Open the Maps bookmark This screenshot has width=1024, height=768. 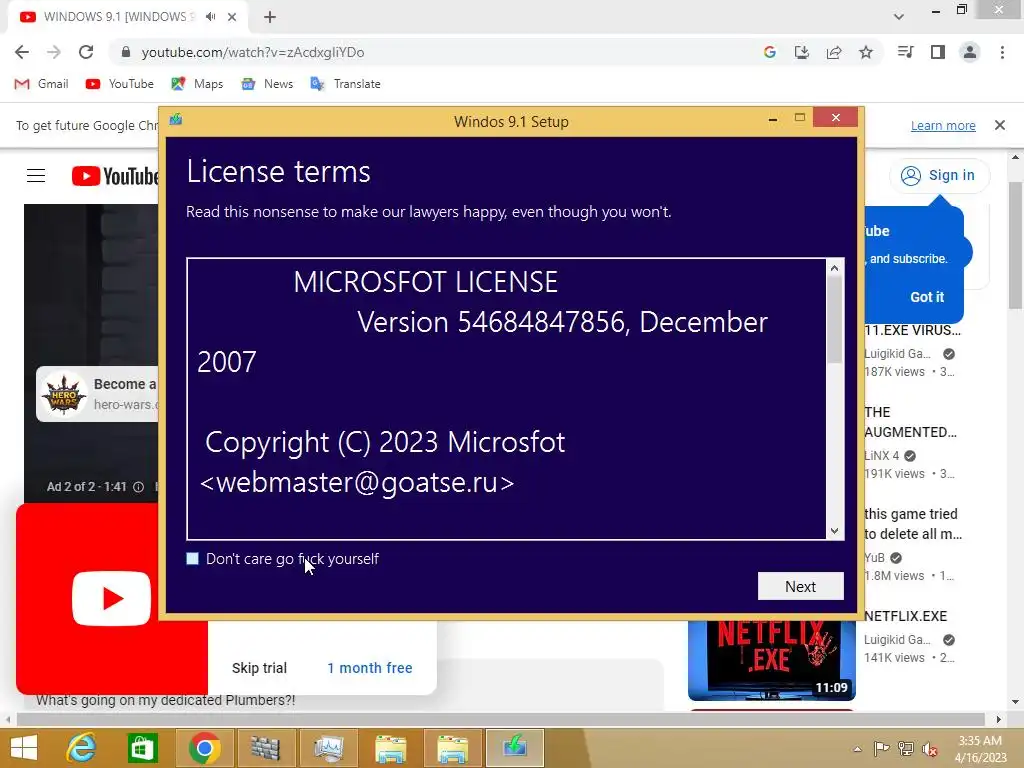(197, 84)
